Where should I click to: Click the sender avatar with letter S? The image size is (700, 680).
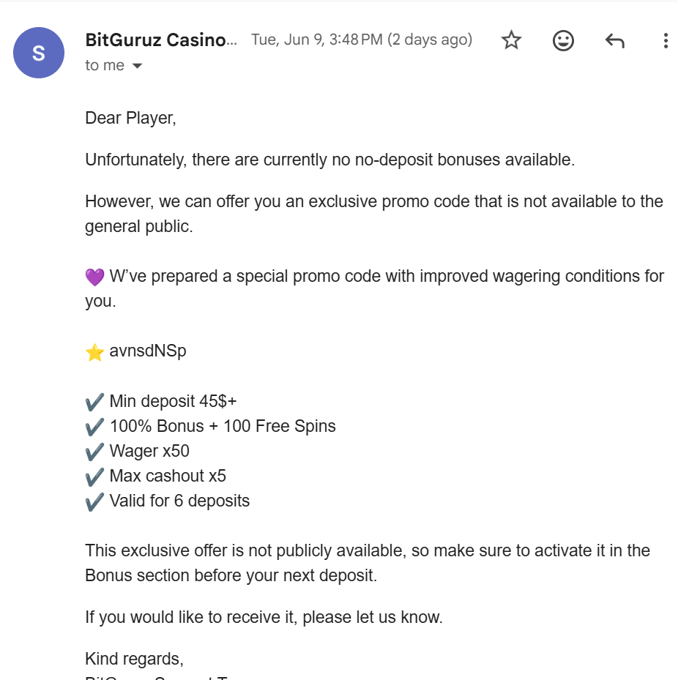(x=39, y=53)
